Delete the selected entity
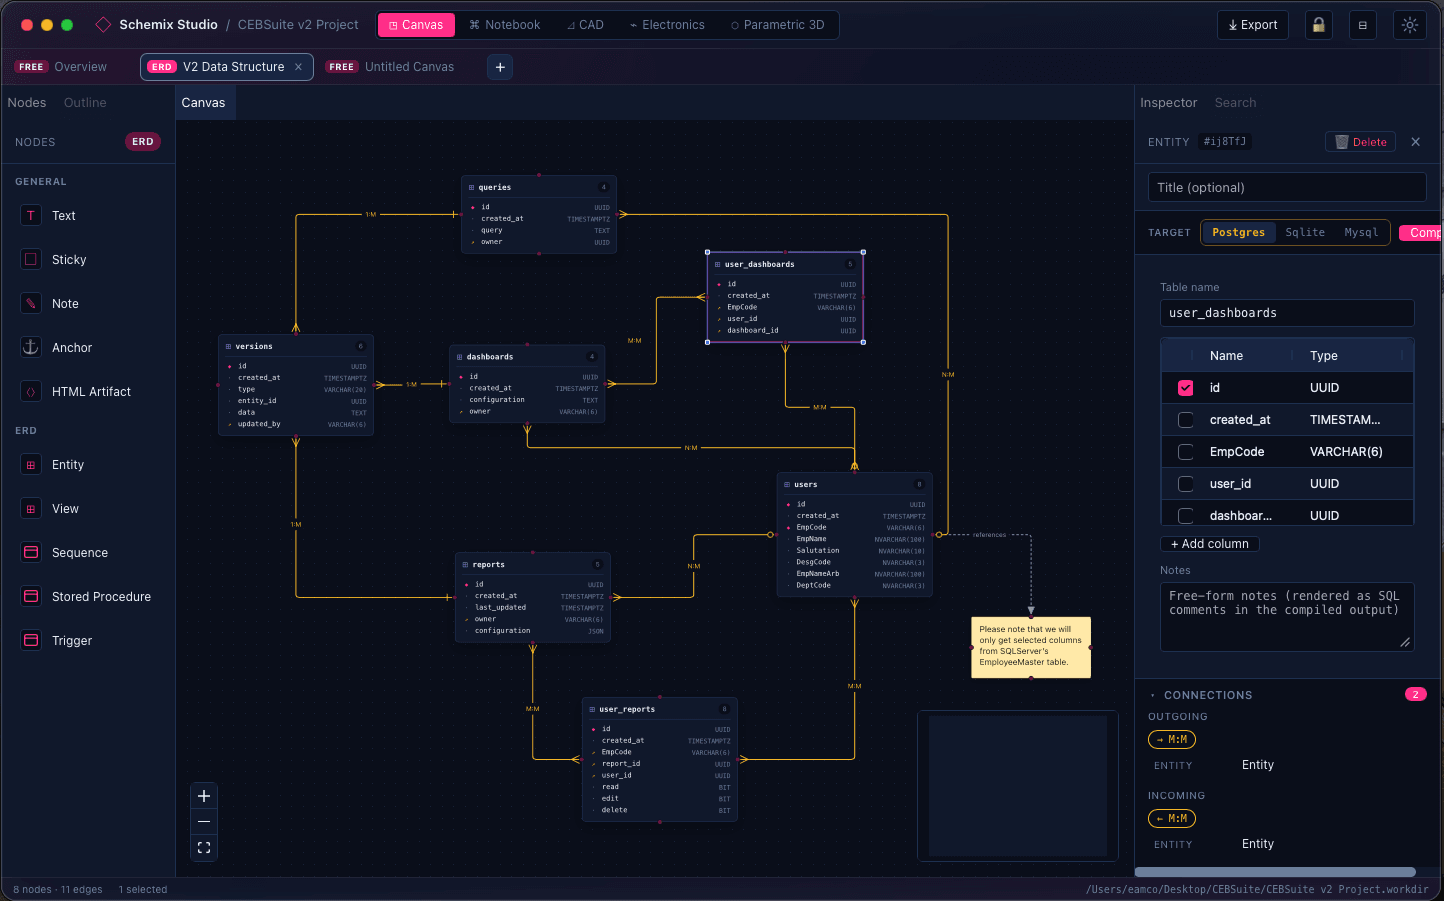The width and height of the screenshot is (1444, 901). click(x=1360, y=142)
